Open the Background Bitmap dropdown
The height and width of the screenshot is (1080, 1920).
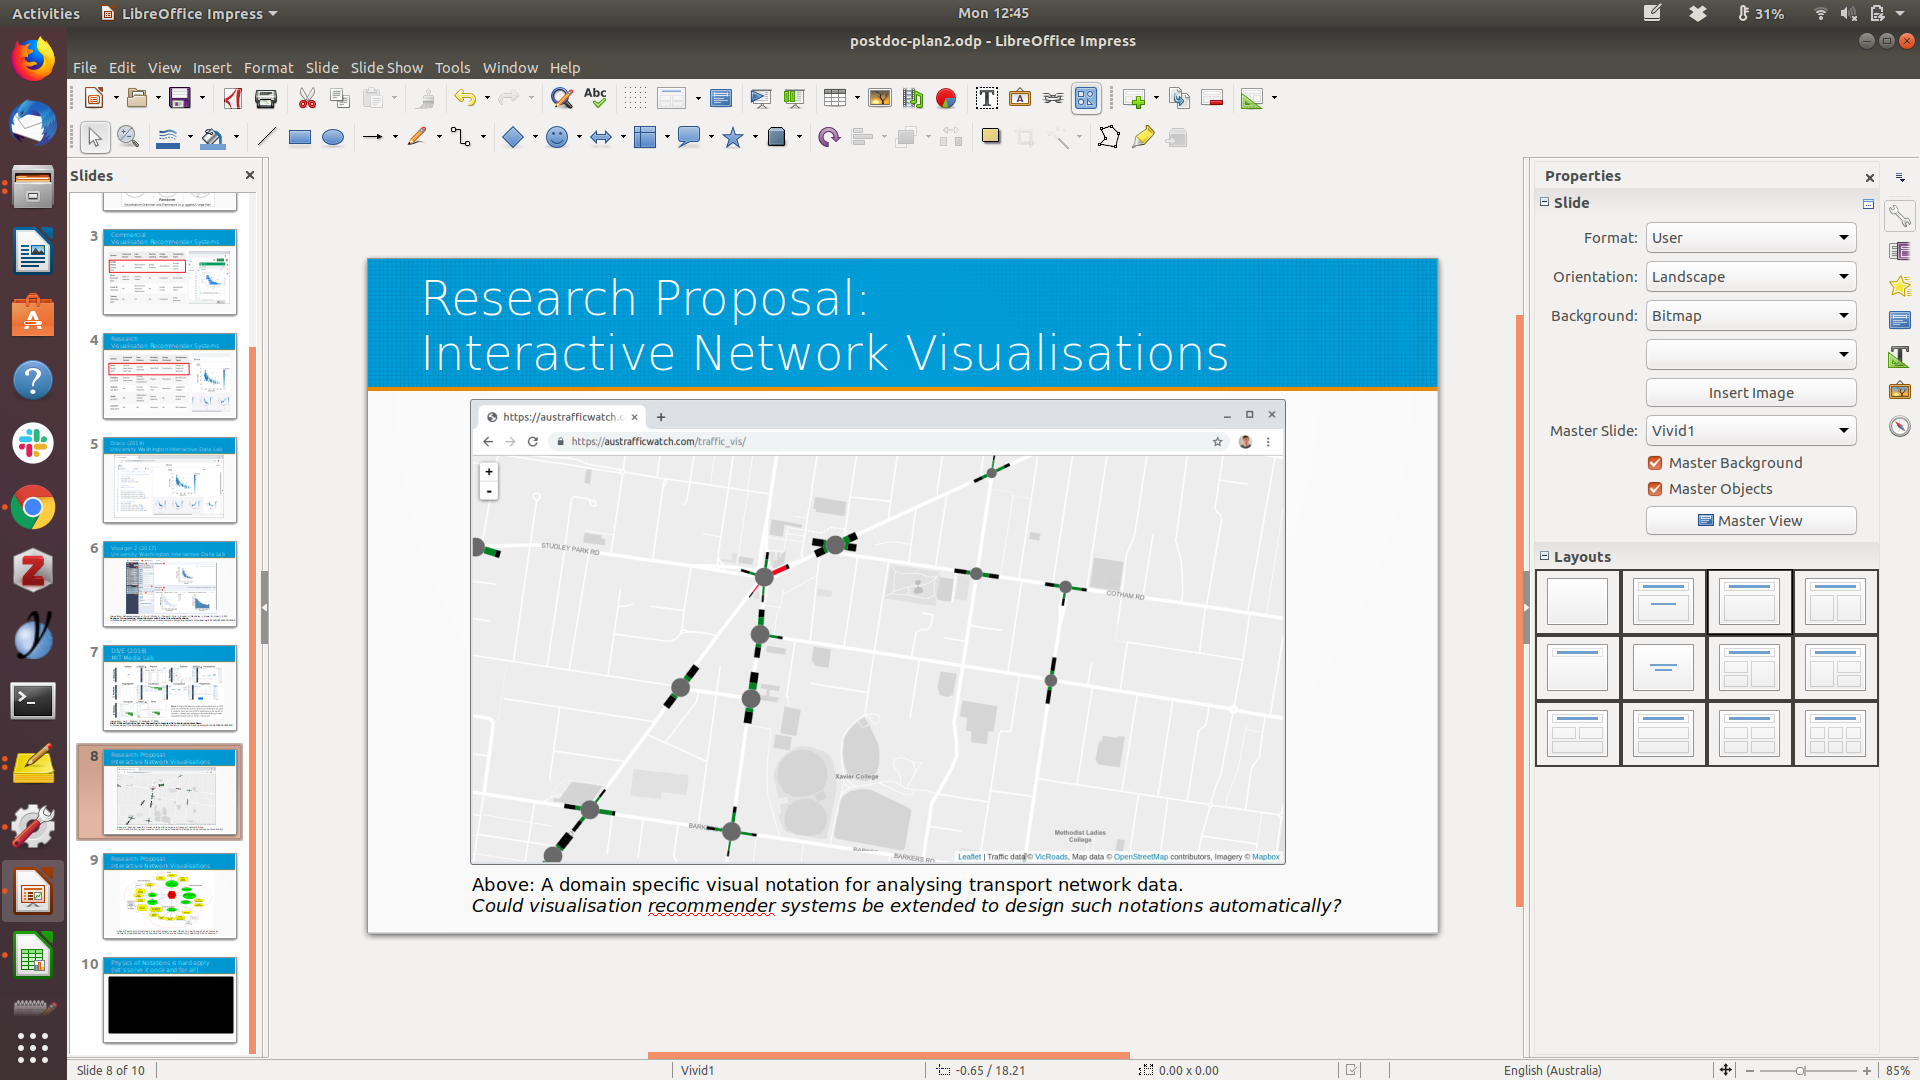coord(1751,316)
